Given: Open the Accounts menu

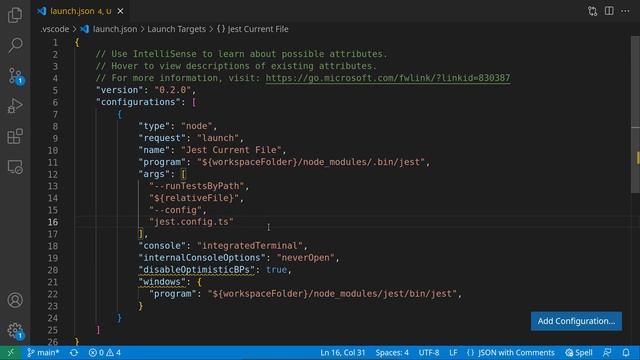Looking at the screenshot, I should 15,300.
